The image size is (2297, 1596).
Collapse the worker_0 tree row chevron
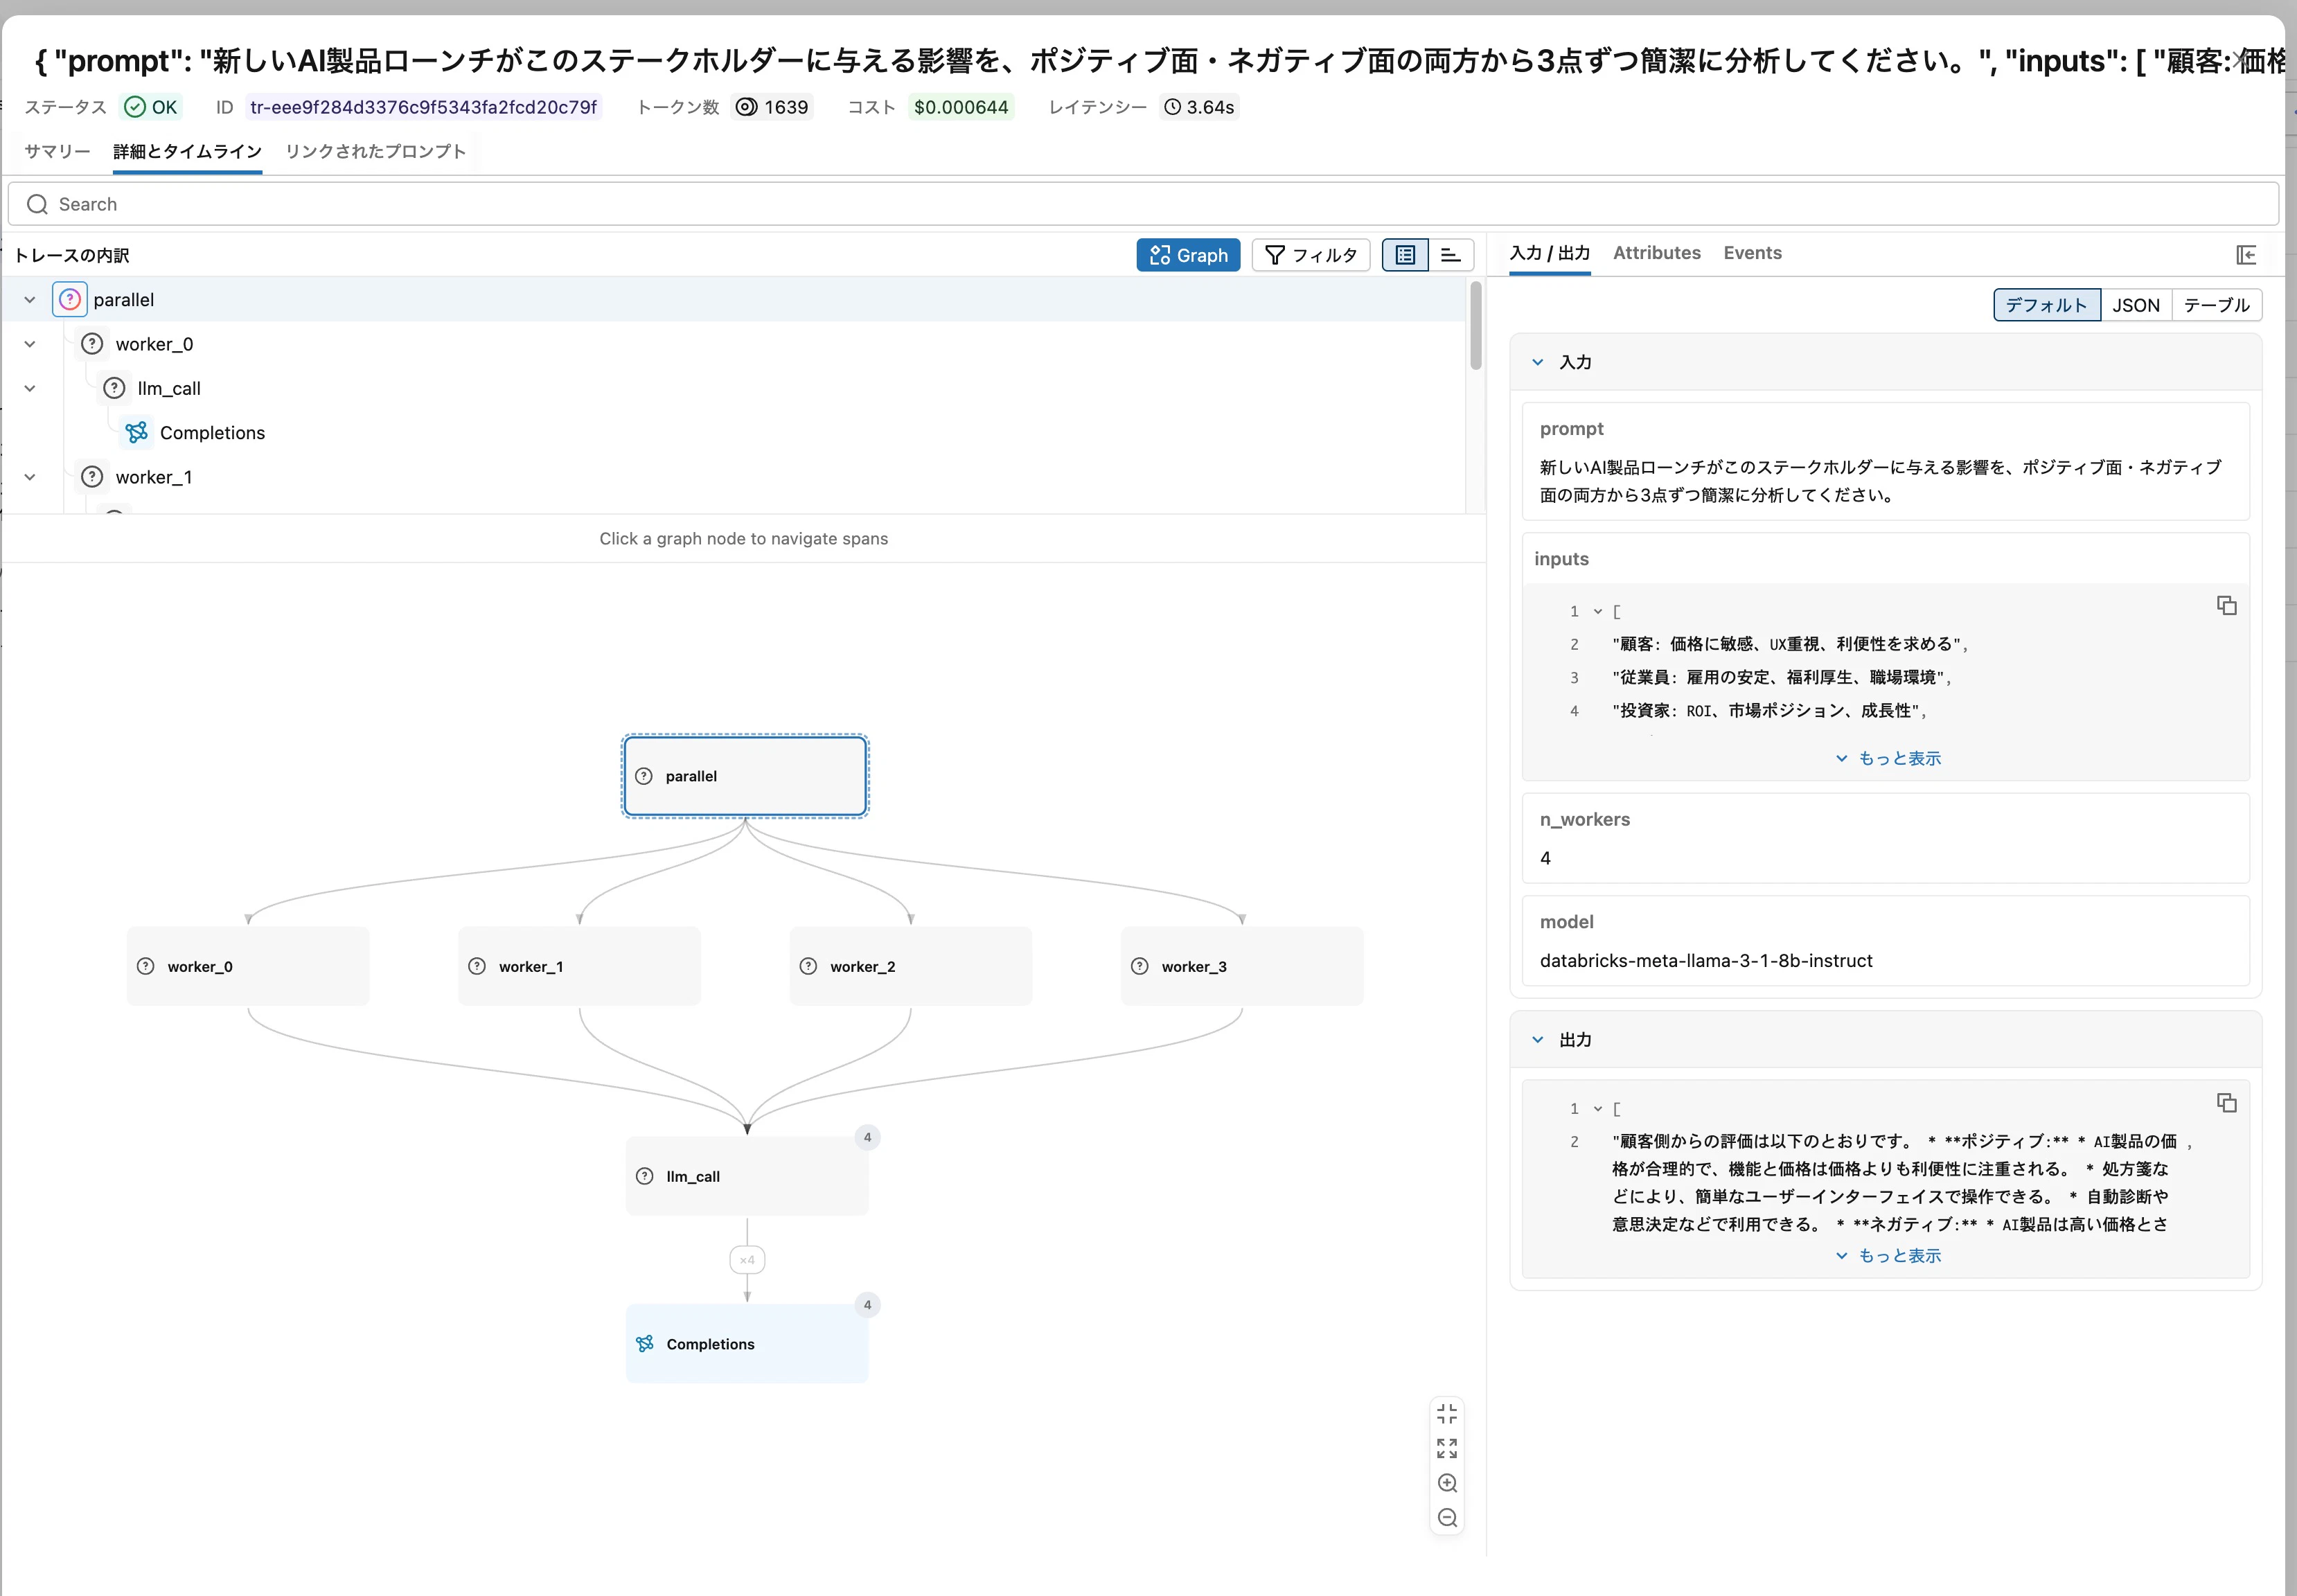coord(30,344)
